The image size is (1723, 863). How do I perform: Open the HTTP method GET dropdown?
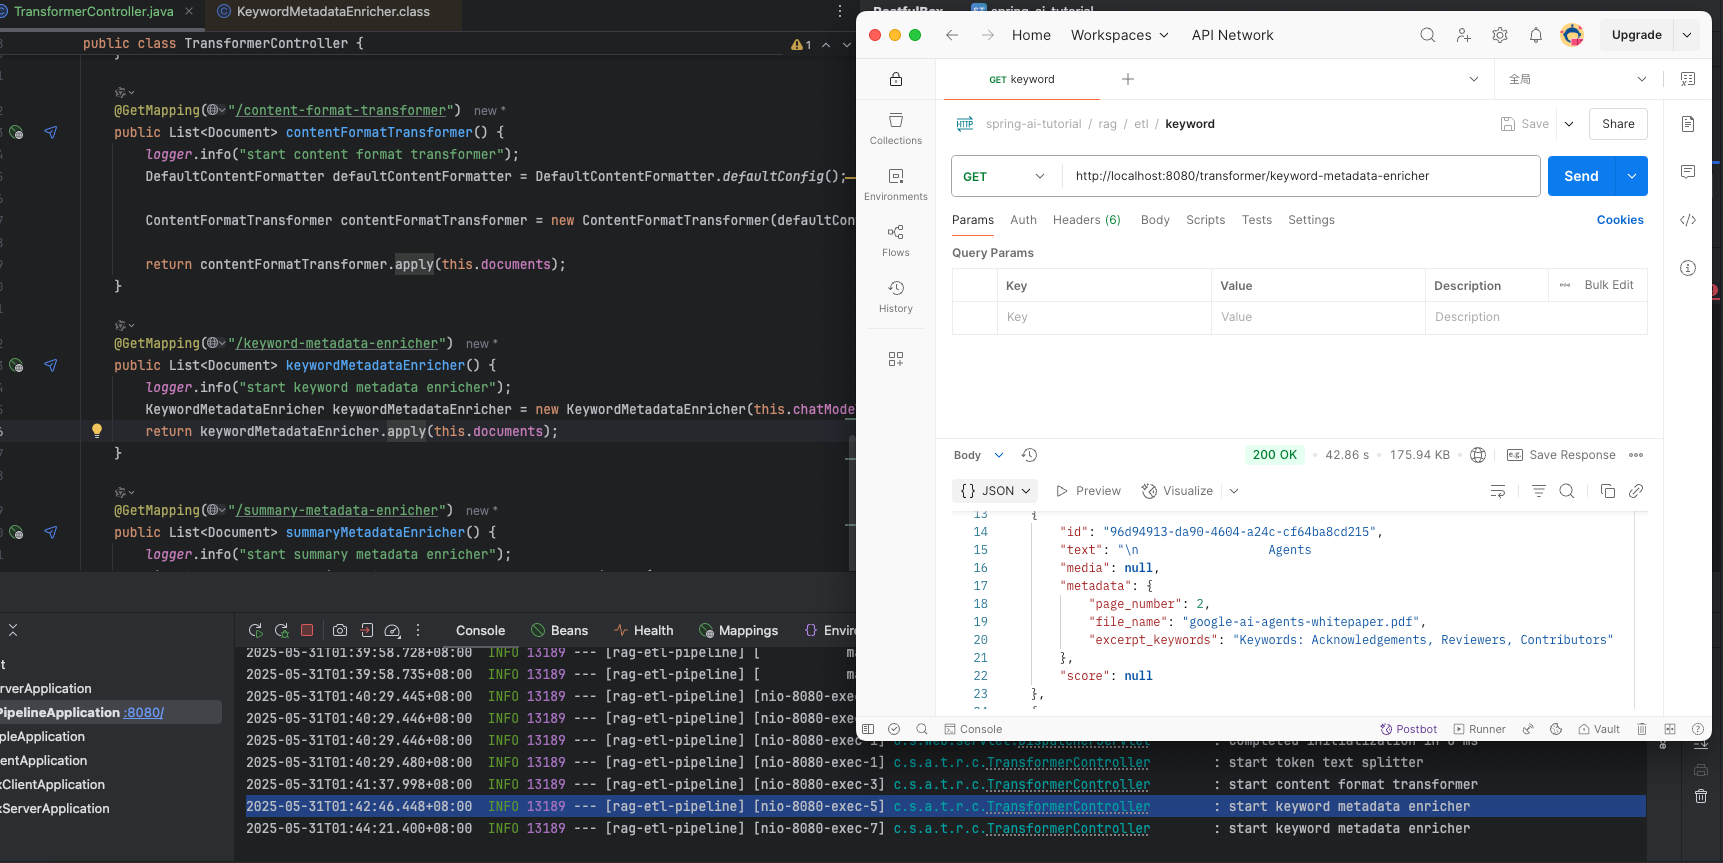(x=1006, y=176)
